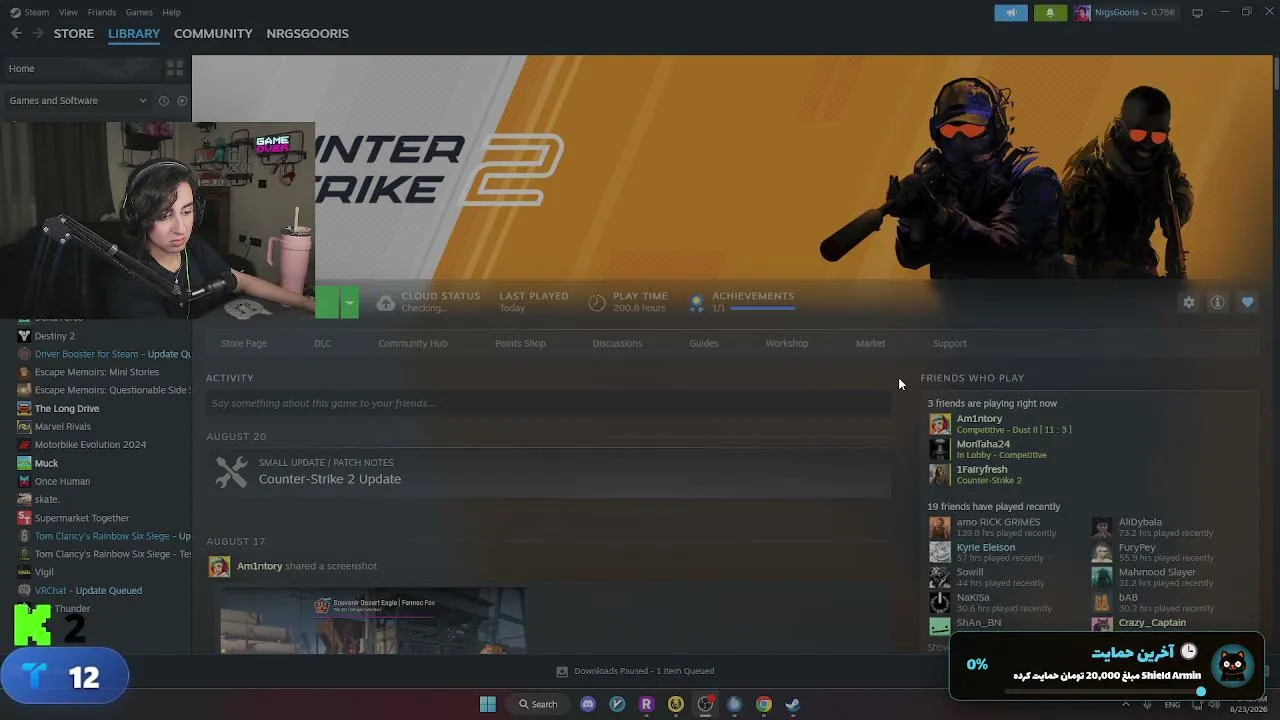Open Discord from the taskbar
This screenshot has width=1280, height=720.
(x=588, y=704)
